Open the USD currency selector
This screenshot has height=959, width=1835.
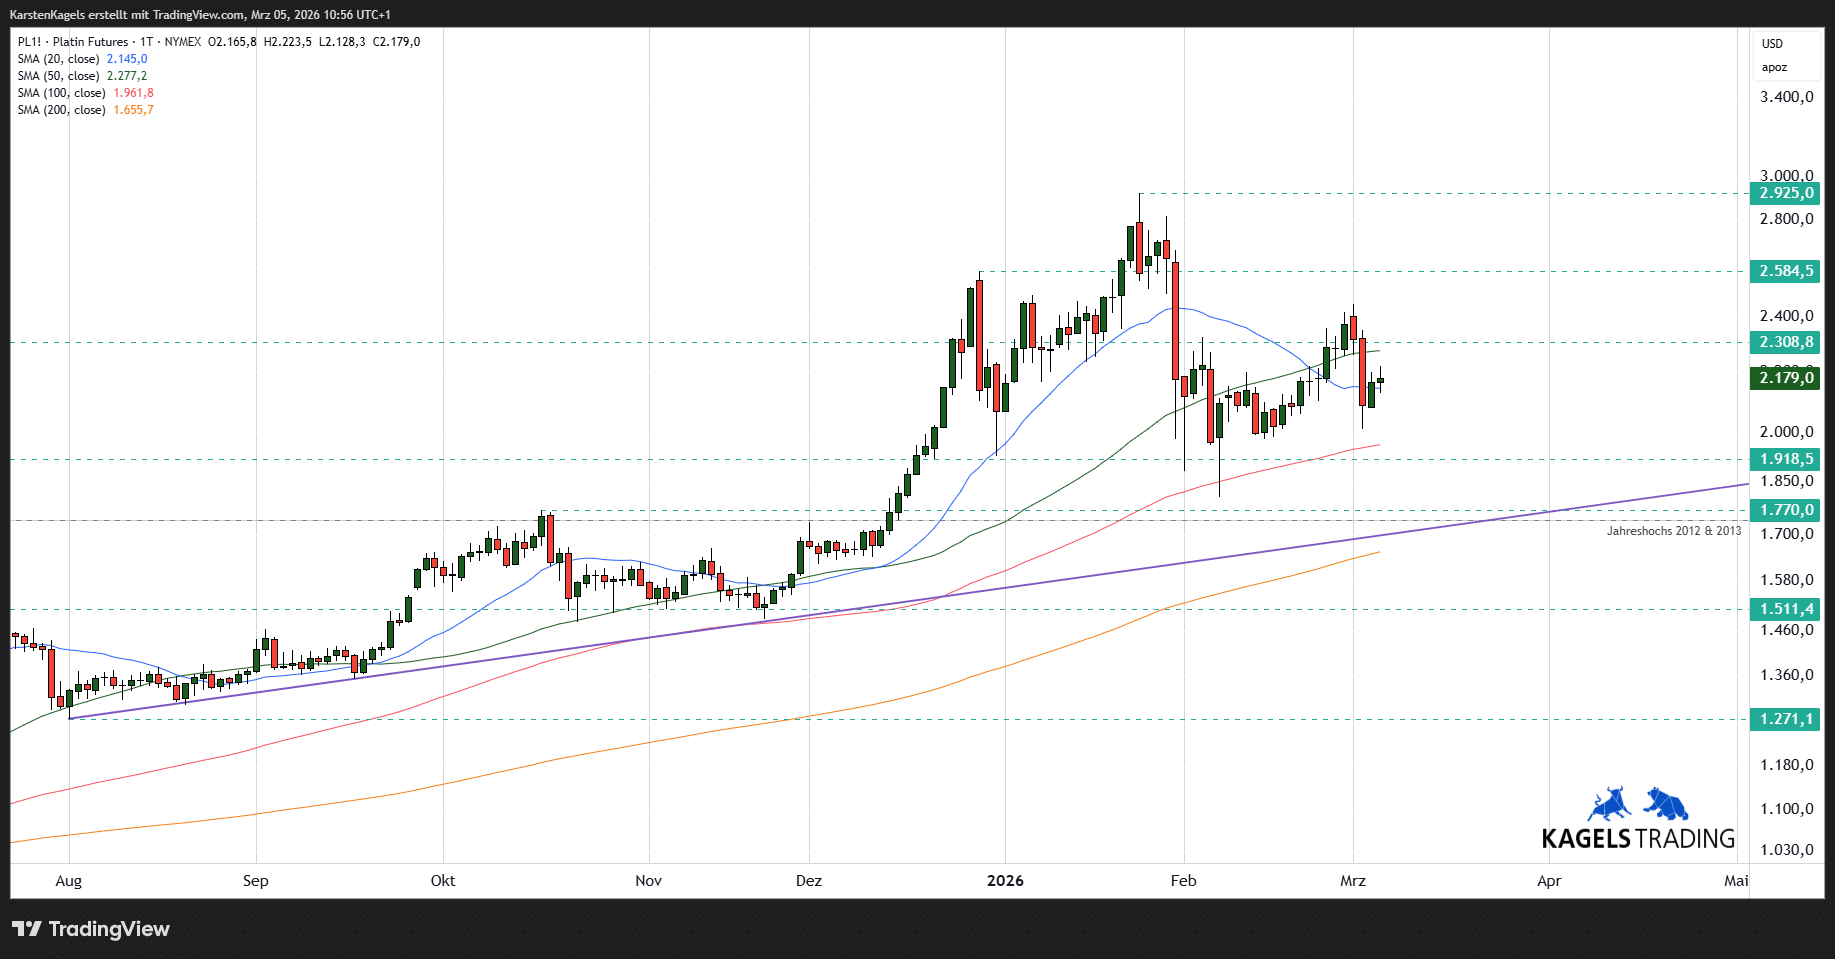(1772, 44)
